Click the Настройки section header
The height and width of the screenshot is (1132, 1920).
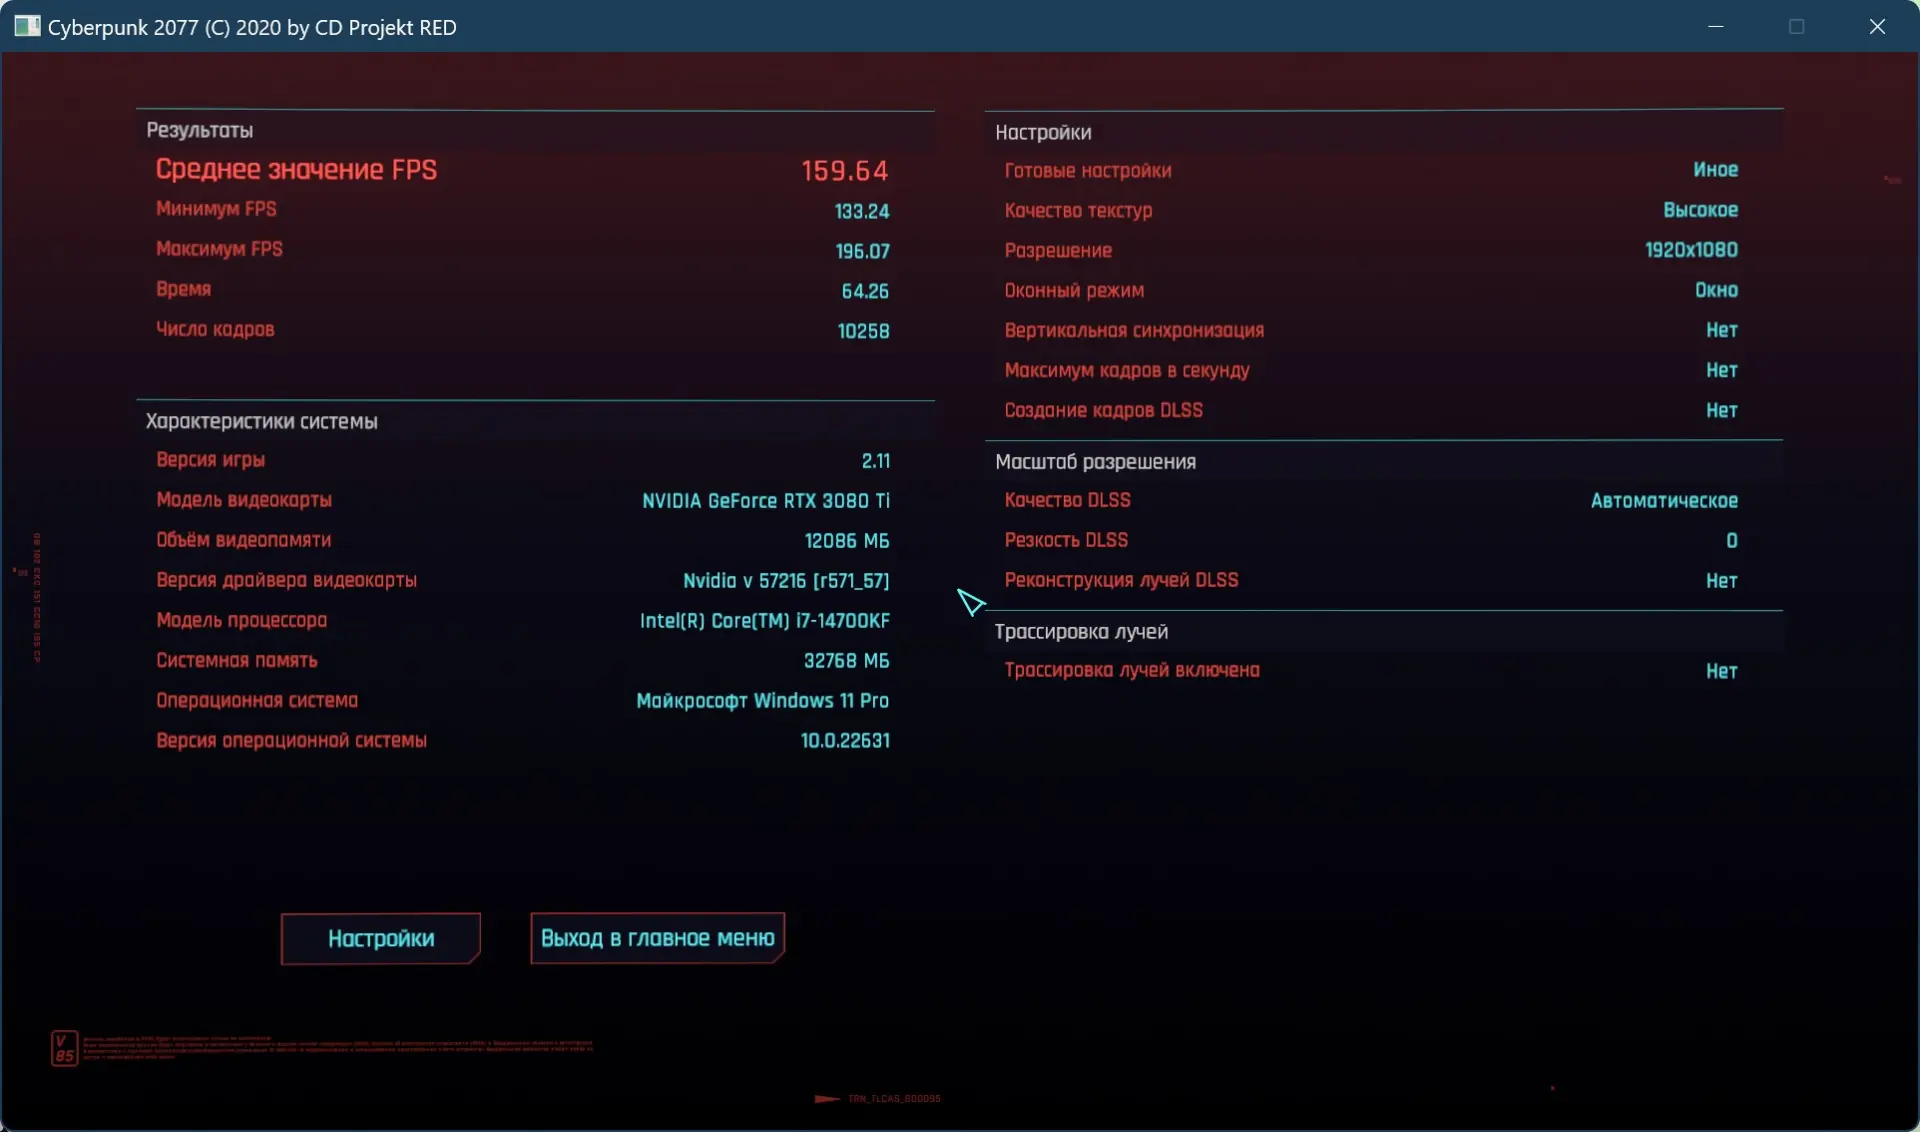pyautogui.click(x=1043, y=132)
